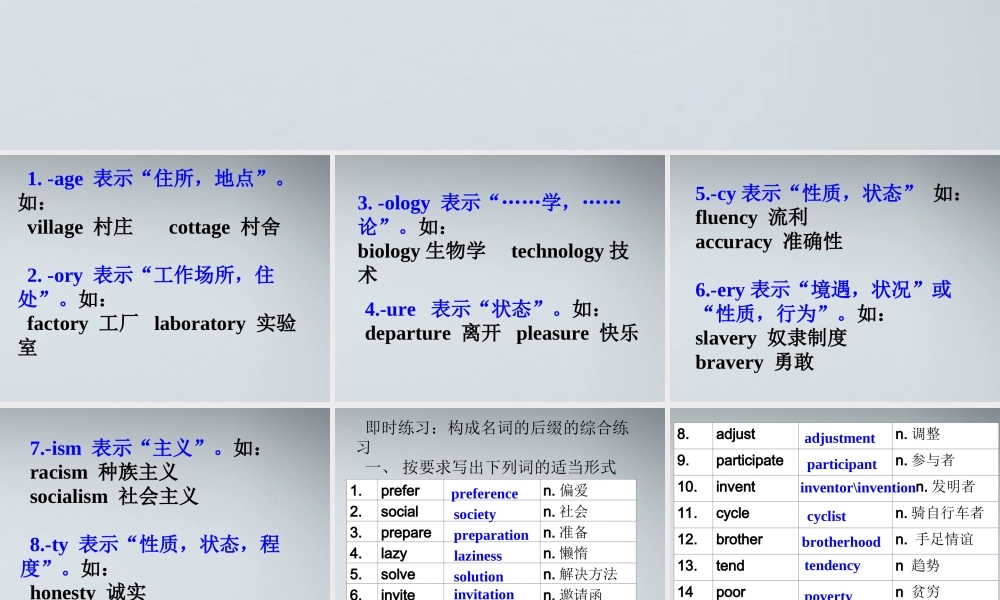Click the definition 'n. 骑自行车者'
The image size is (1000, 600).
click(939, 513)
